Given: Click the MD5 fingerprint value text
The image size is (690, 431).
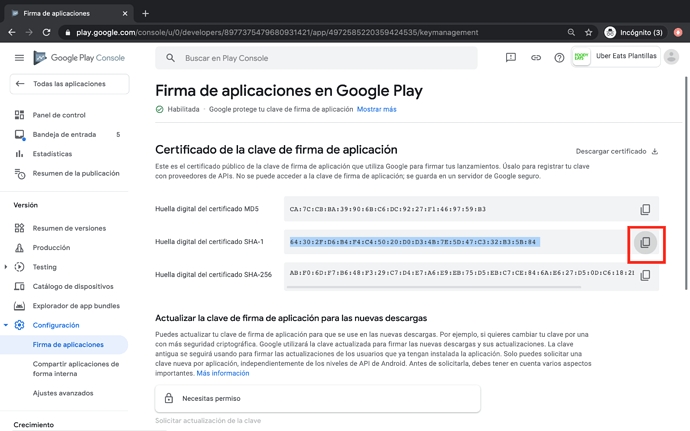Looking at the screenshot, I should pyautogui.click(x=388, y=209).
